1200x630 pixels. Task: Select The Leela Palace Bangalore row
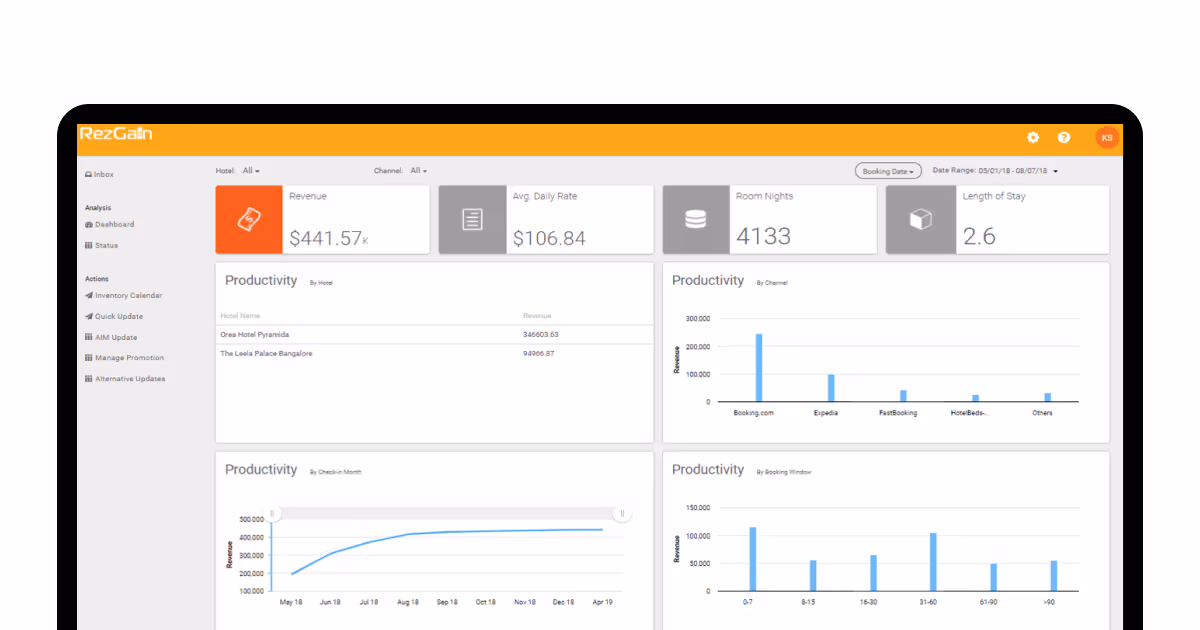[x=434, y=353]
